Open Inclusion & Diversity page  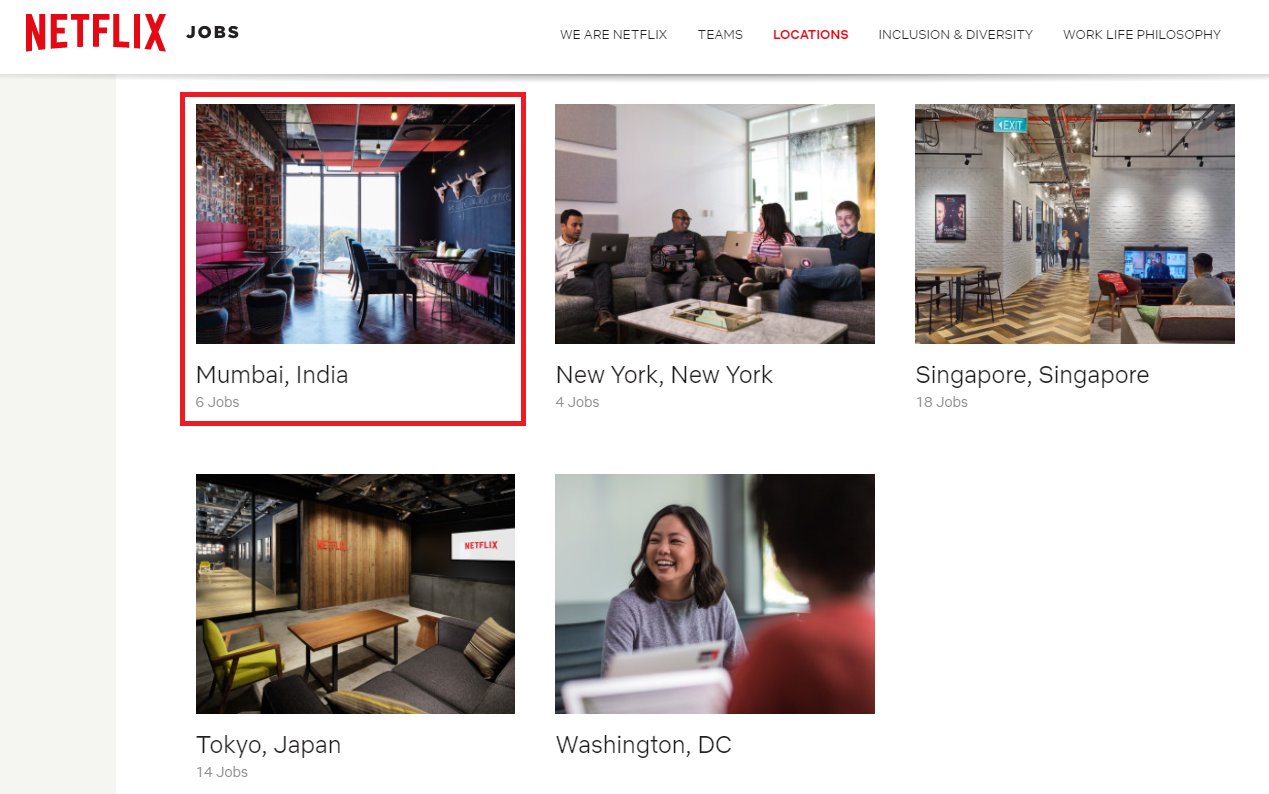click(x=955, y=34)
